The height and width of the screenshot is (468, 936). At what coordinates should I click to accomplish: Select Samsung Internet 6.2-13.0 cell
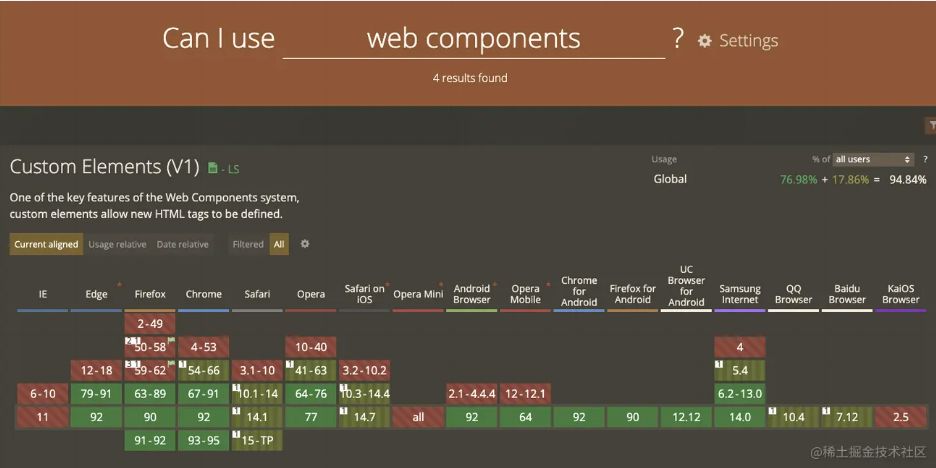[x=740, y=394]
